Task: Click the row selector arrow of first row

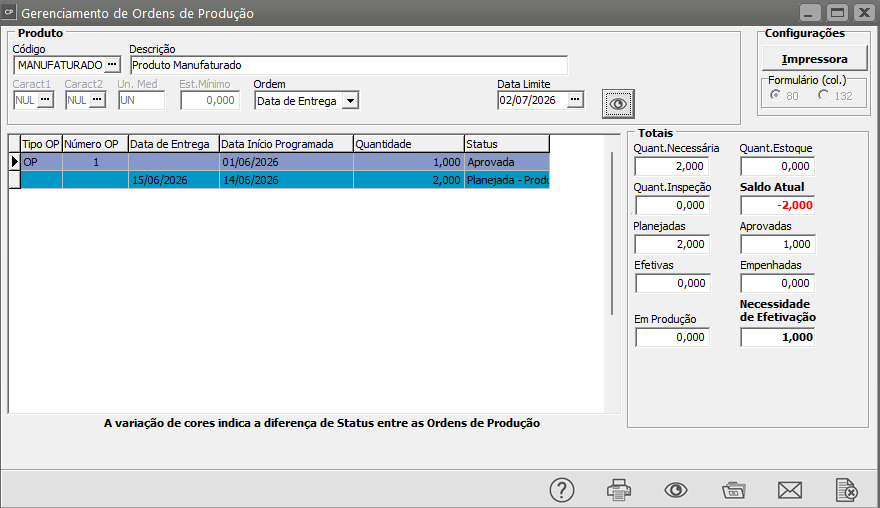Action: pos(15,162)
